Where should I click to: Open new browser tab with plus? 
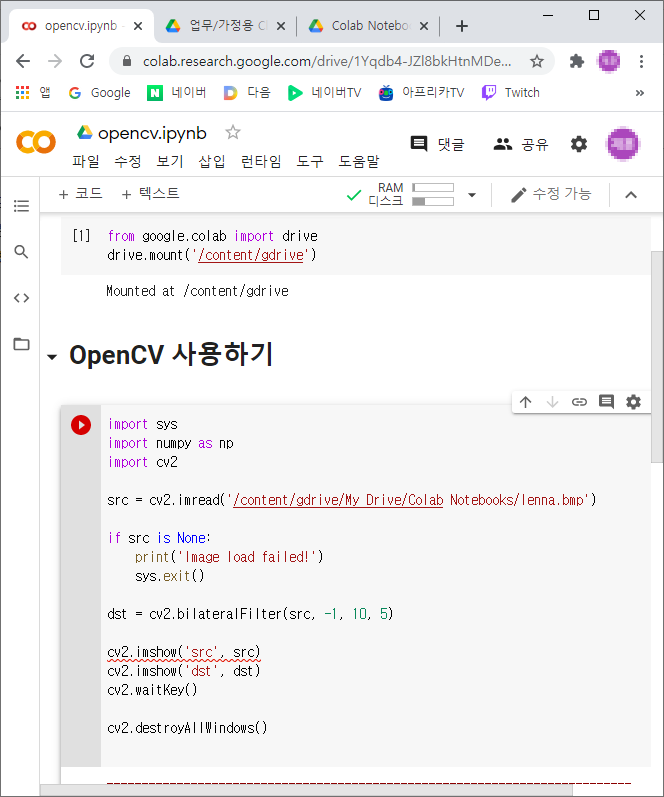pos(462,26)
